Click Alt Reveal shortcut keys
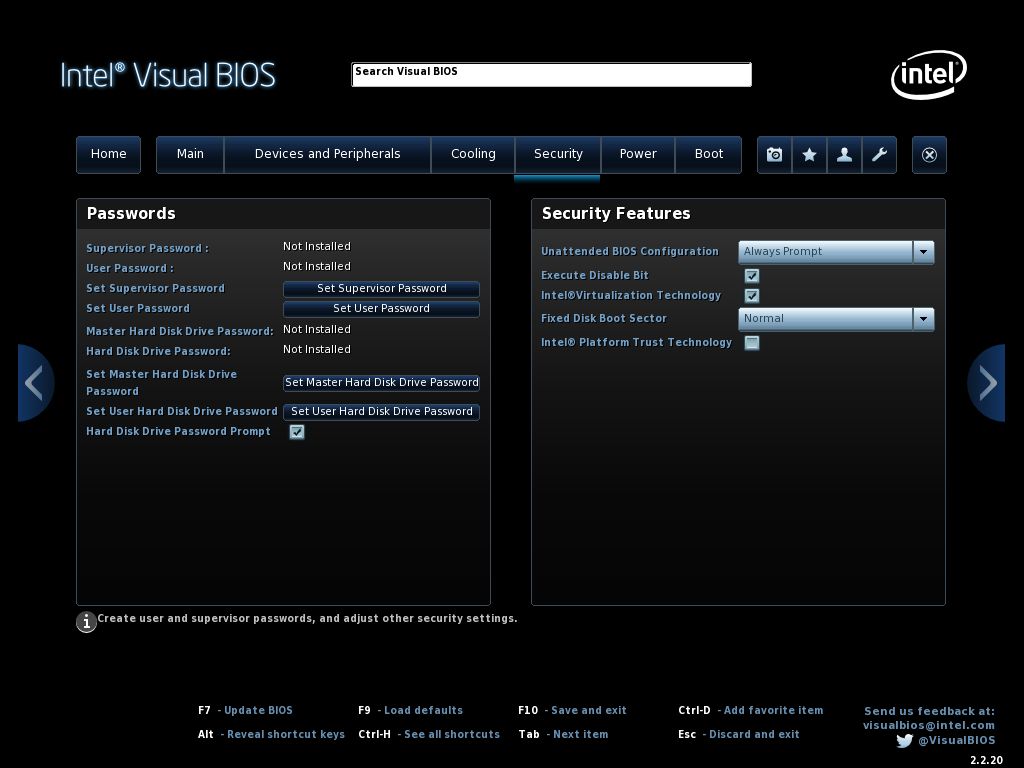 point(271,734)
